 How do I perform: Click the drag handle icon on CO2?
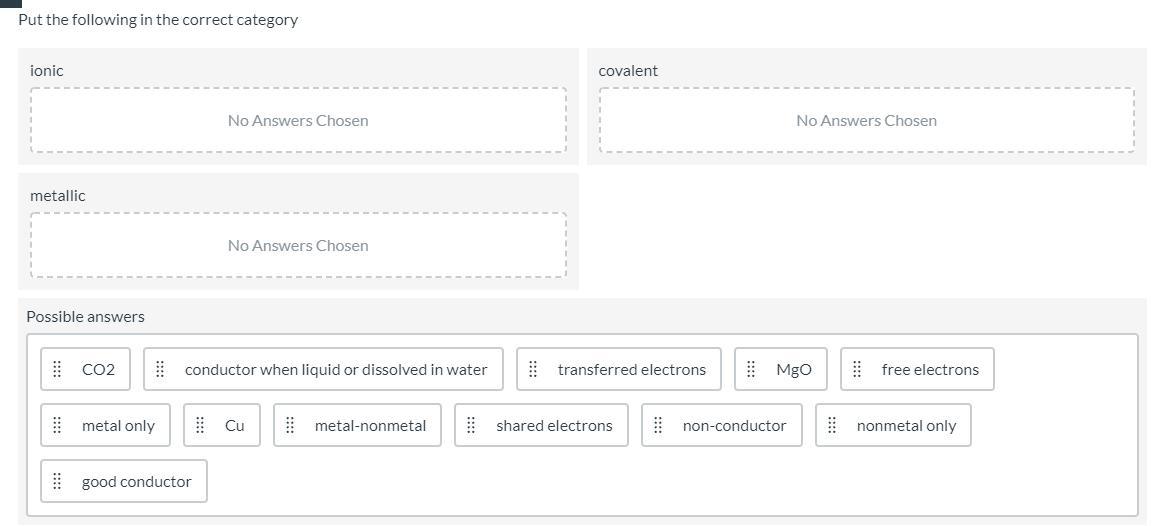click(x=57, y=369)
